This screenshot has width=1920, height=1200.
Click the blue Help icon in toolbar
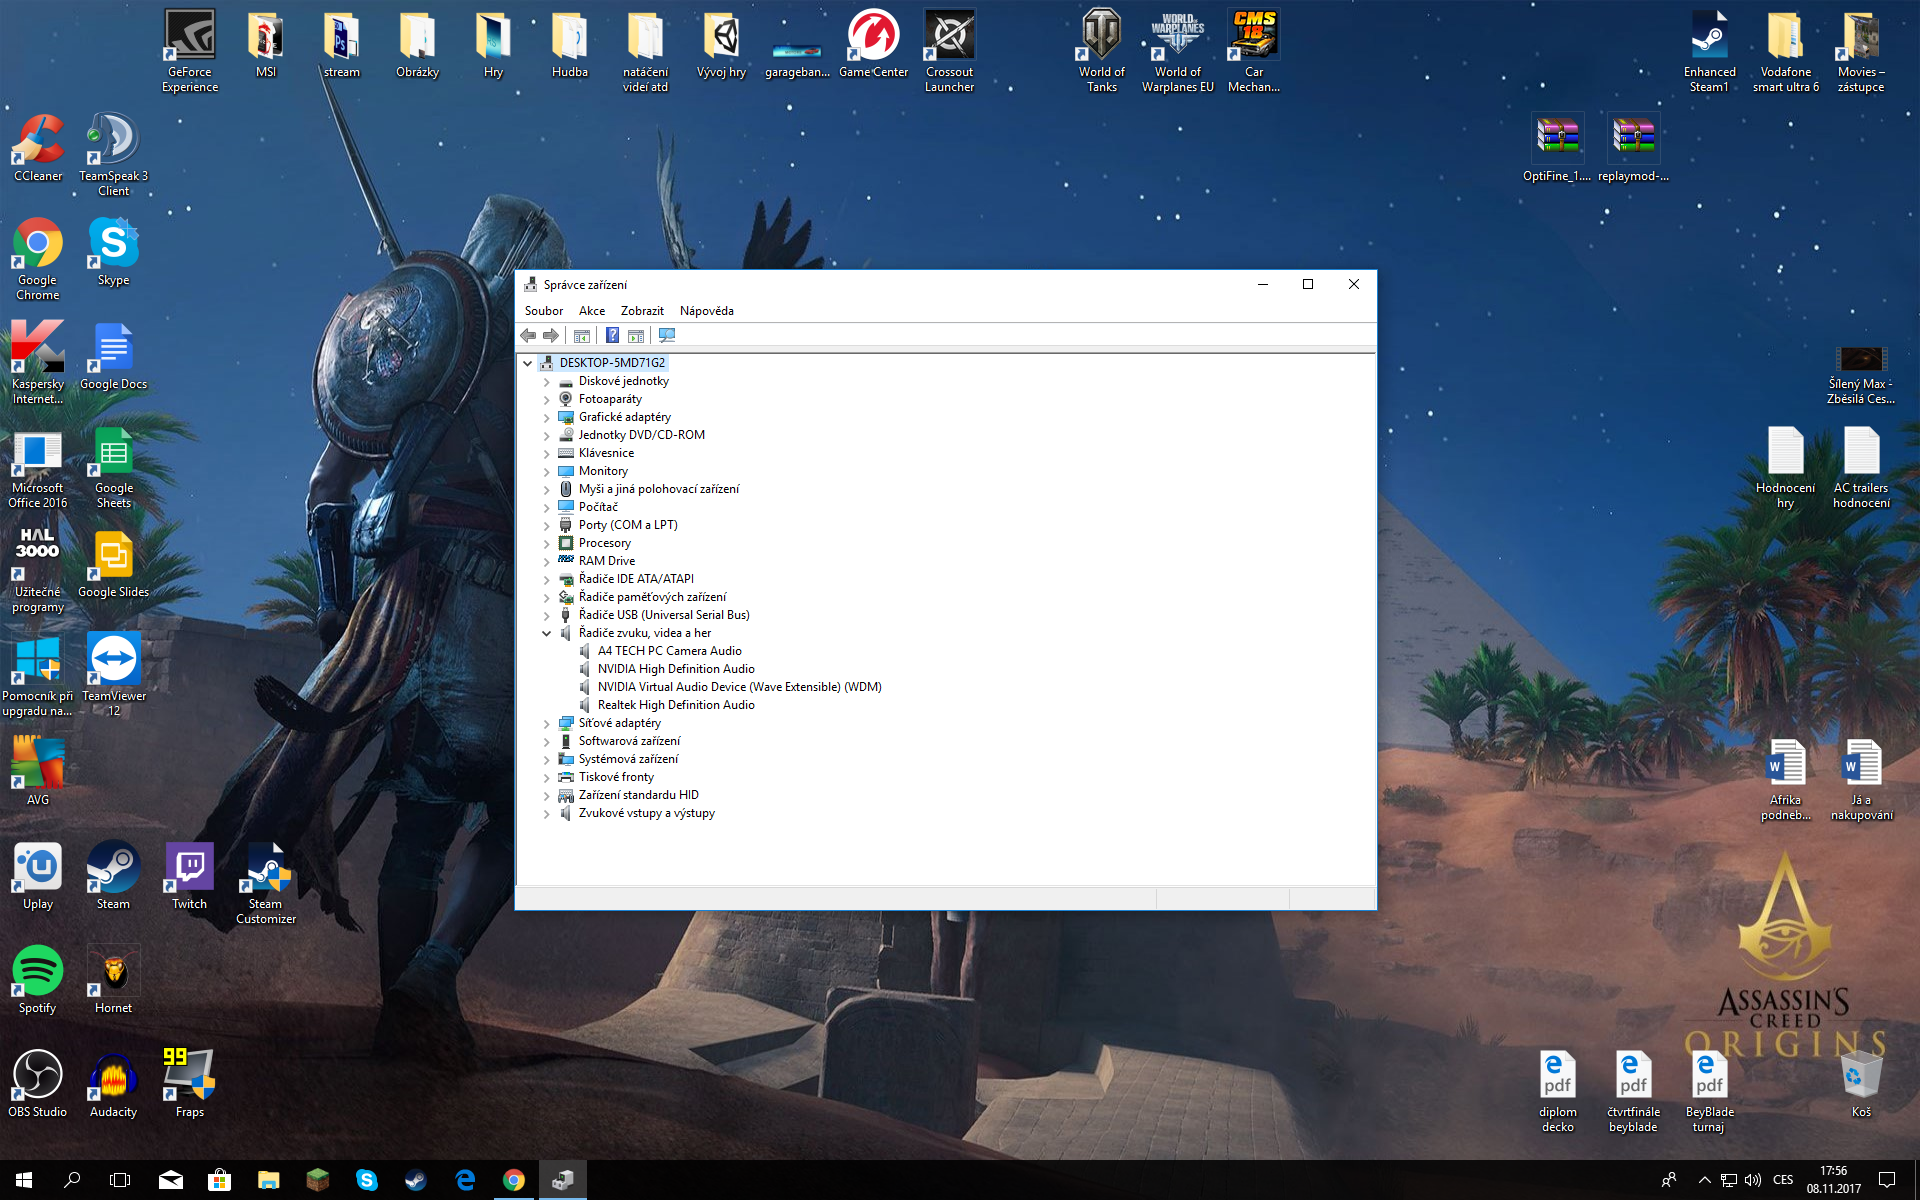tap(612, 336)
